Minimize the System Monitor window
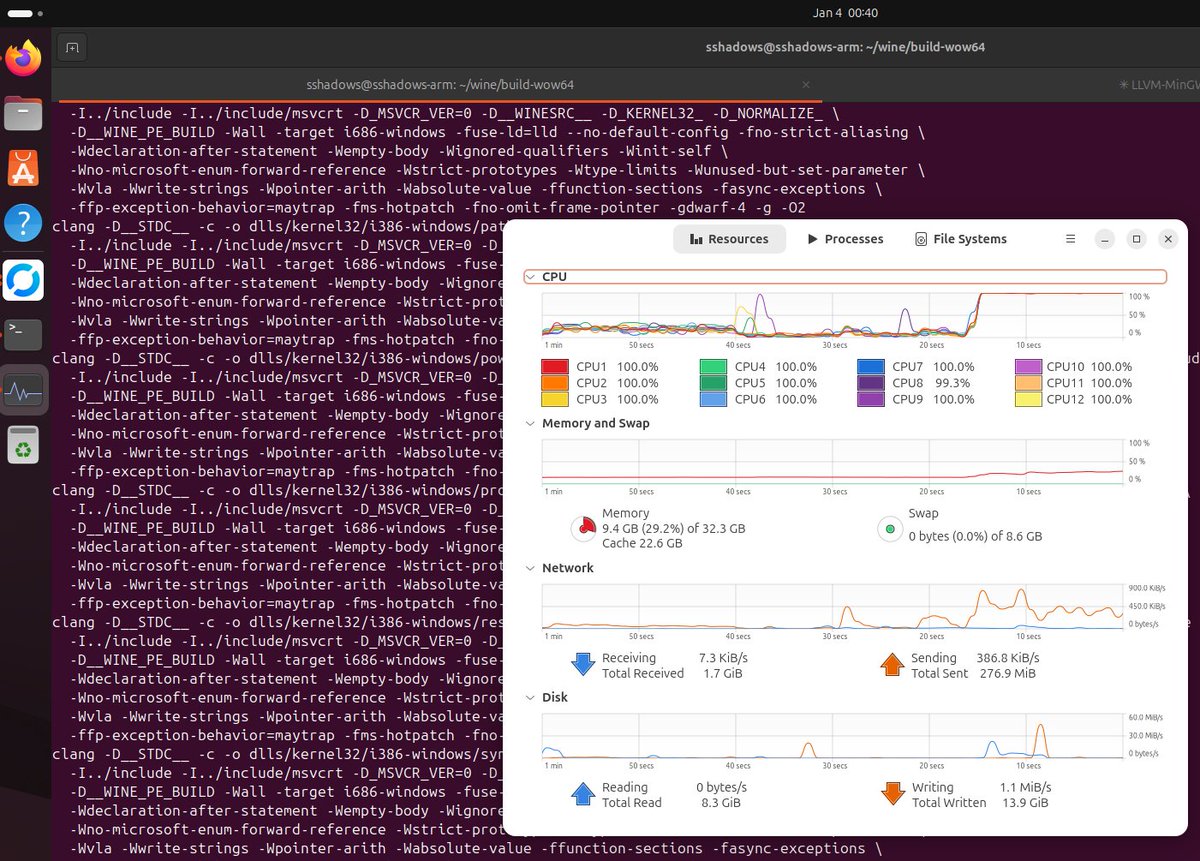 pyautogui.click(x=1105, y=239)
